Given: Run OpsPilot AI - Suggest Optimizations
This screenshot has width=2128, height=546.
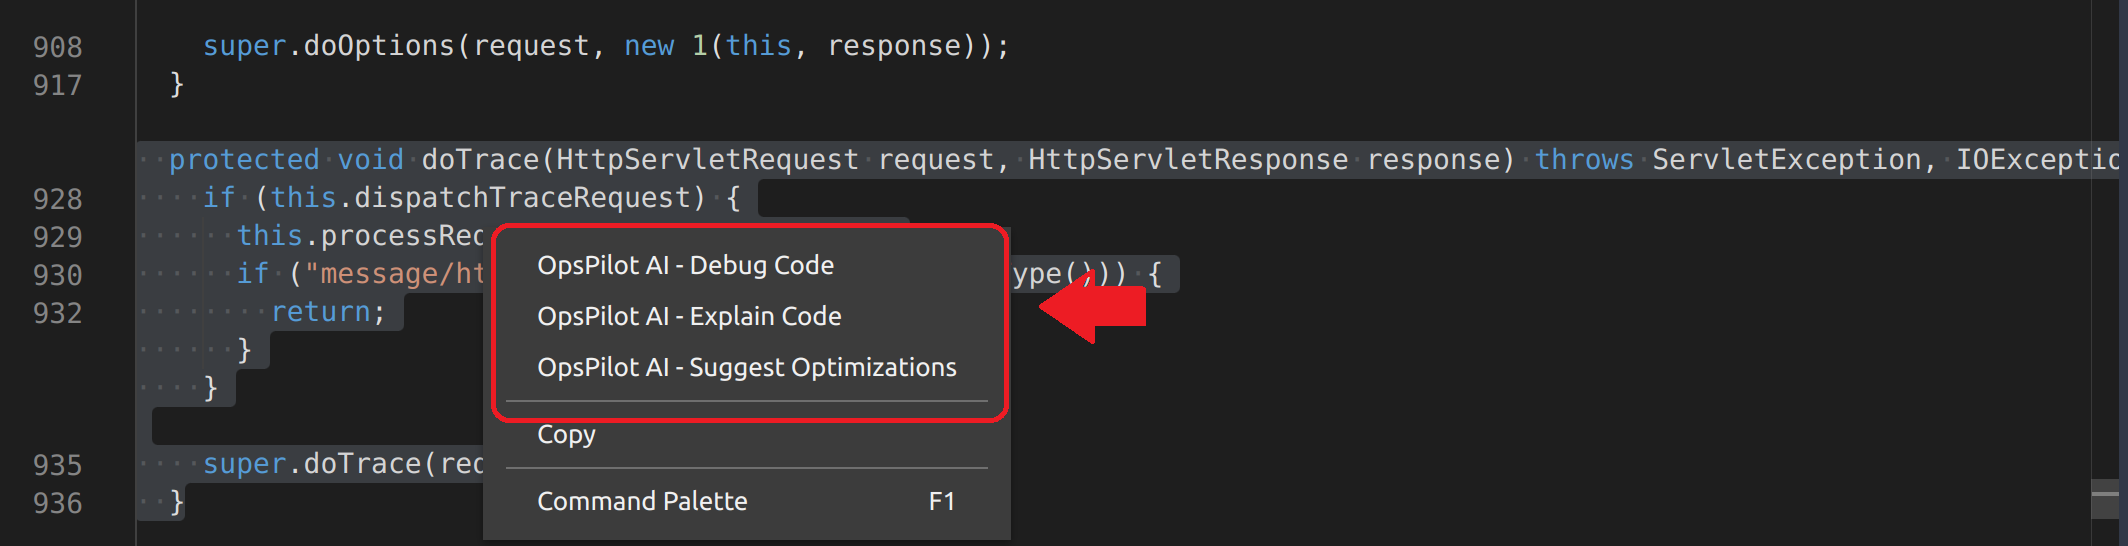Looking at the screenshot, I should pos(746,367).
